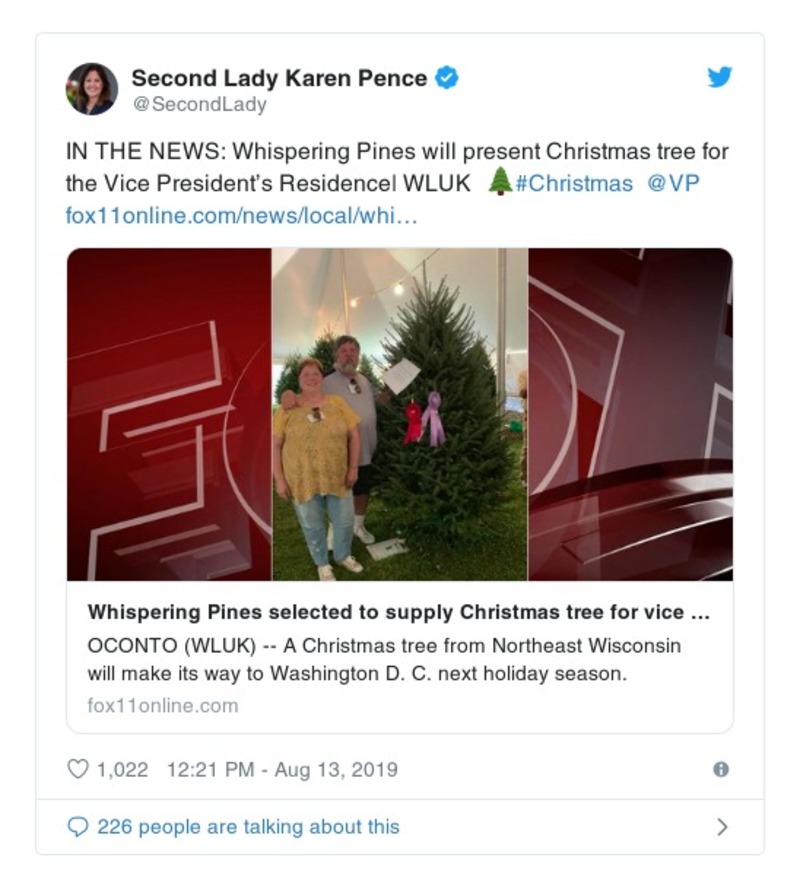This screenshot has height=889, width=800.
Task: Click the OCONTO (WLUK) article description
Action: coord(384,659)
